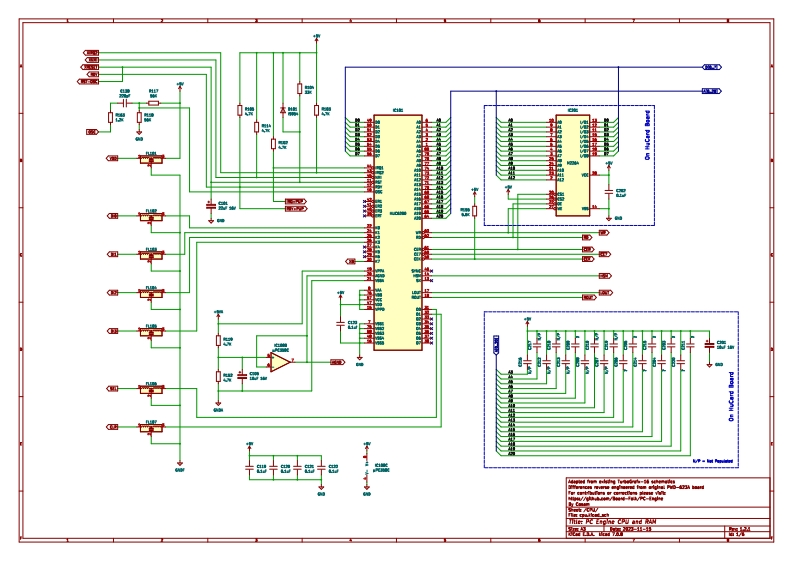Select capacitor C120 beside R117
The height and width of the screenshot is (561, 793).
point(124,102)
